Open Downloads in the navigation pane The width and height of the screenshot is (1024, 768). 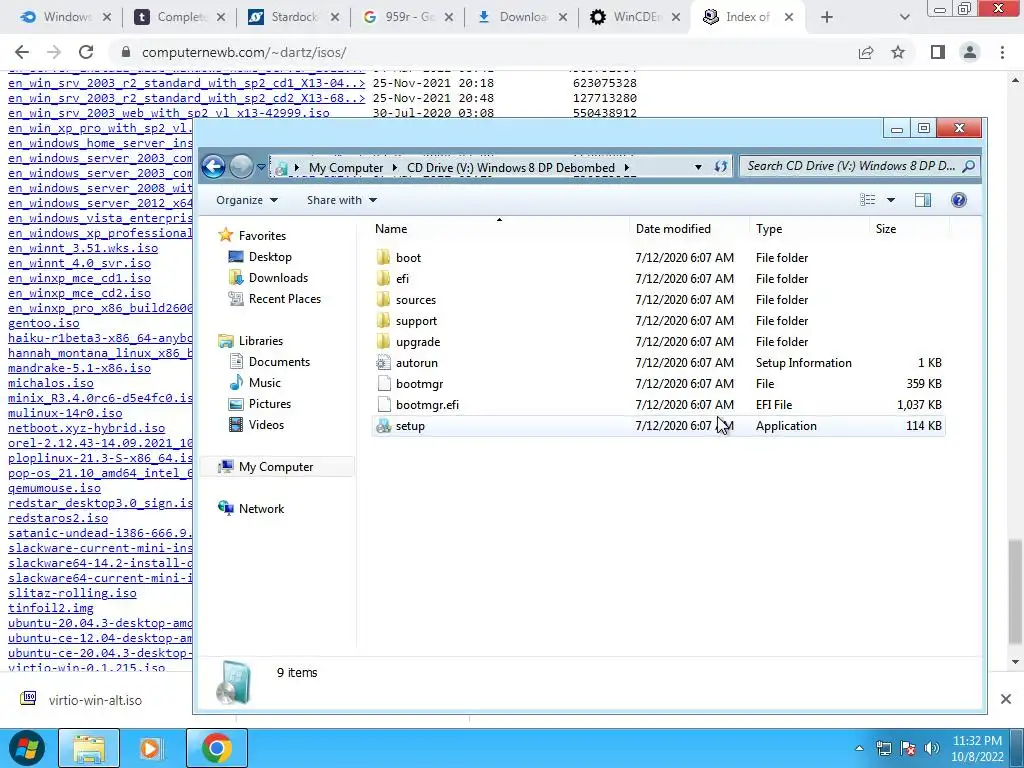tap(278, 278)
